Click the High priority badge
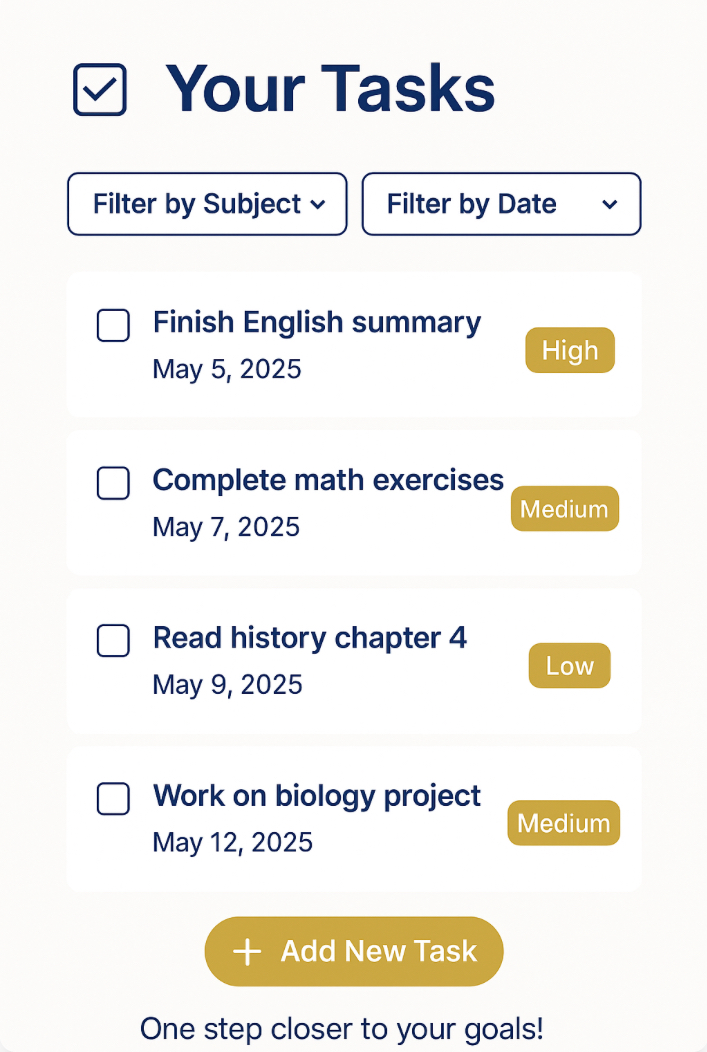The image size is (707, 1052). click(x=570, y=351)
